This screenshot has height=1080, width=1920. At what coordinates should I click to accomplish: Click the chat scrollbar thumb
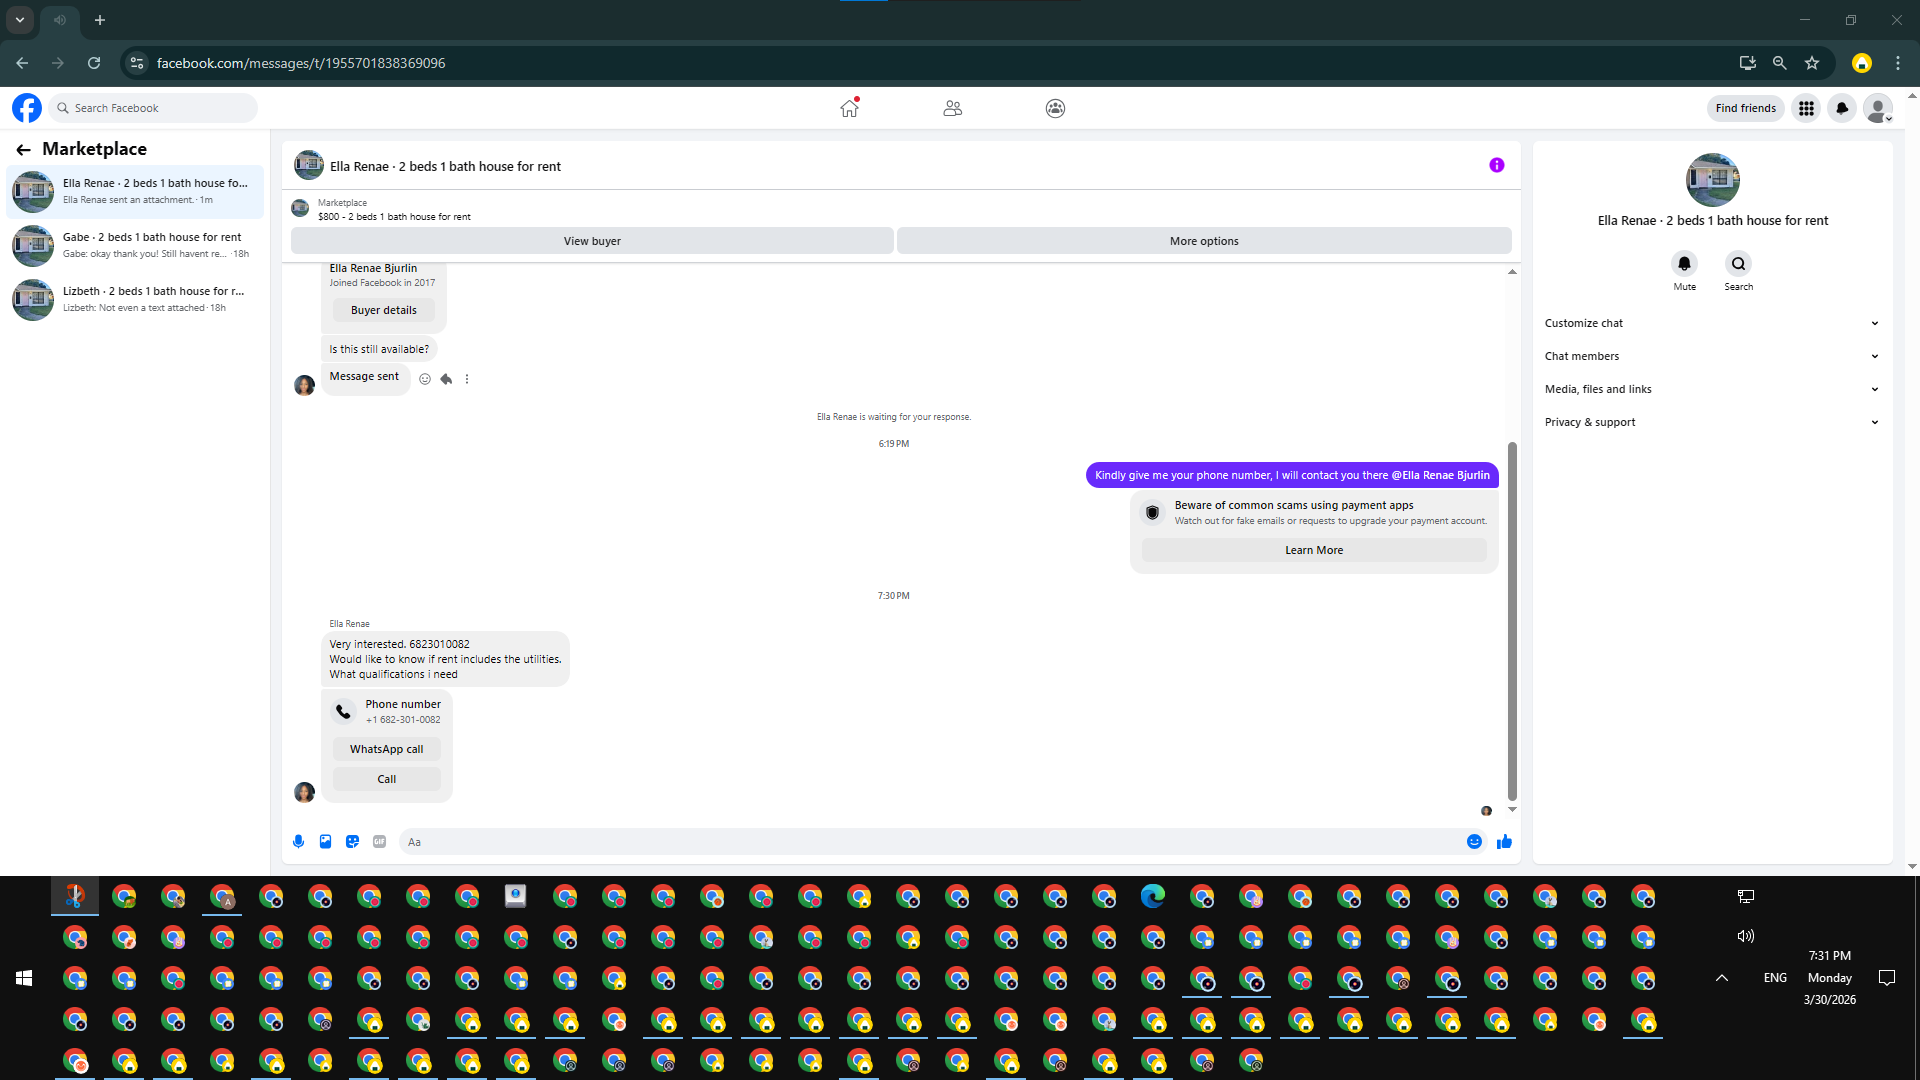pyautogui.click(x=1512, y=620)
